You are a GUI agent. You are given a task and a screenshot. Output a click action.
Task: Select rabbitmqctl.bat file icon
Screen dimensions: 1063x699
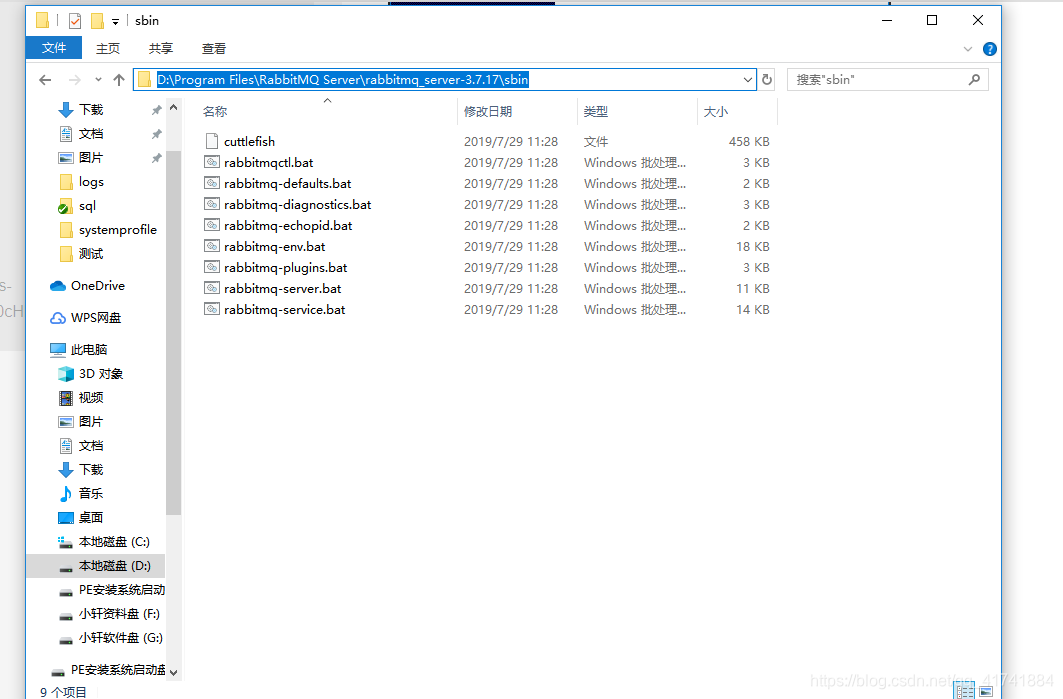(212, 162)
